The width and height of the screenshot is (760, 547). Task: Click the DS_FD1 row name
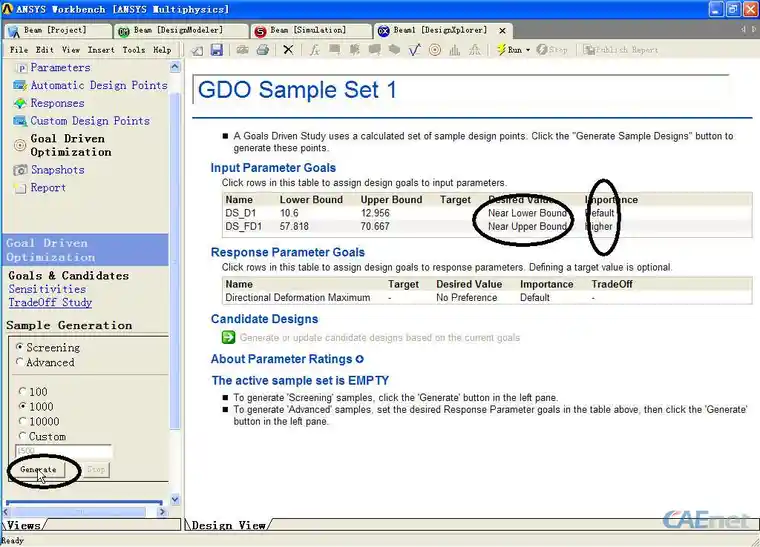tap(243, 226)
